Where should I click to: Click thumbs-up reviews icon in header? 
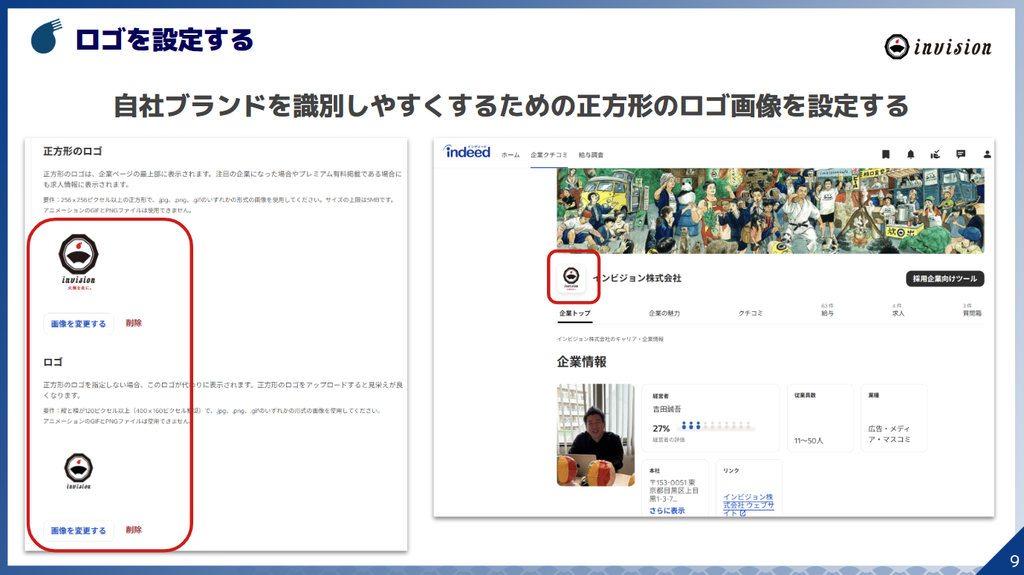[x=935, y=154]
